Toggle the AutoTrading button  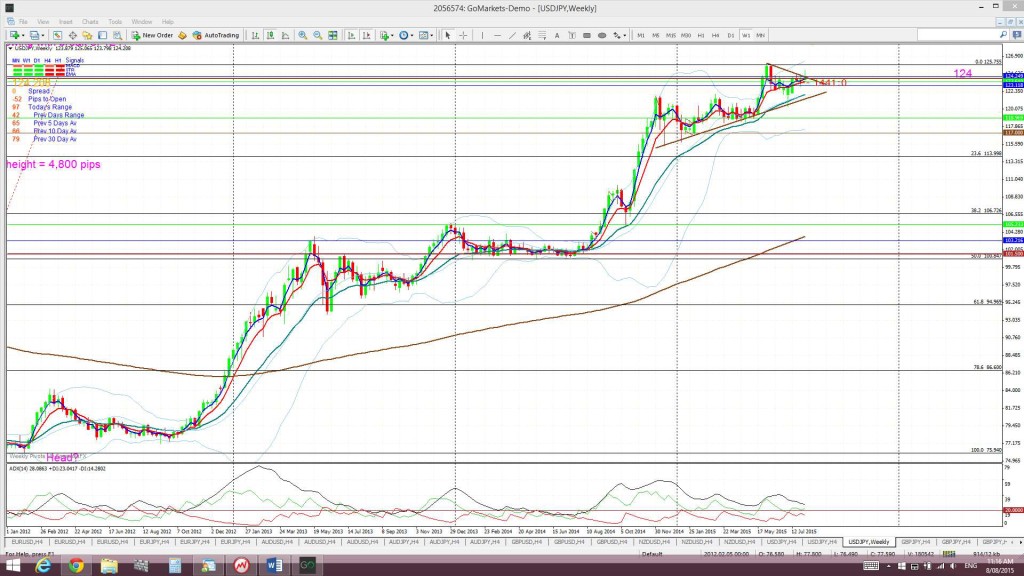[216, 35]
